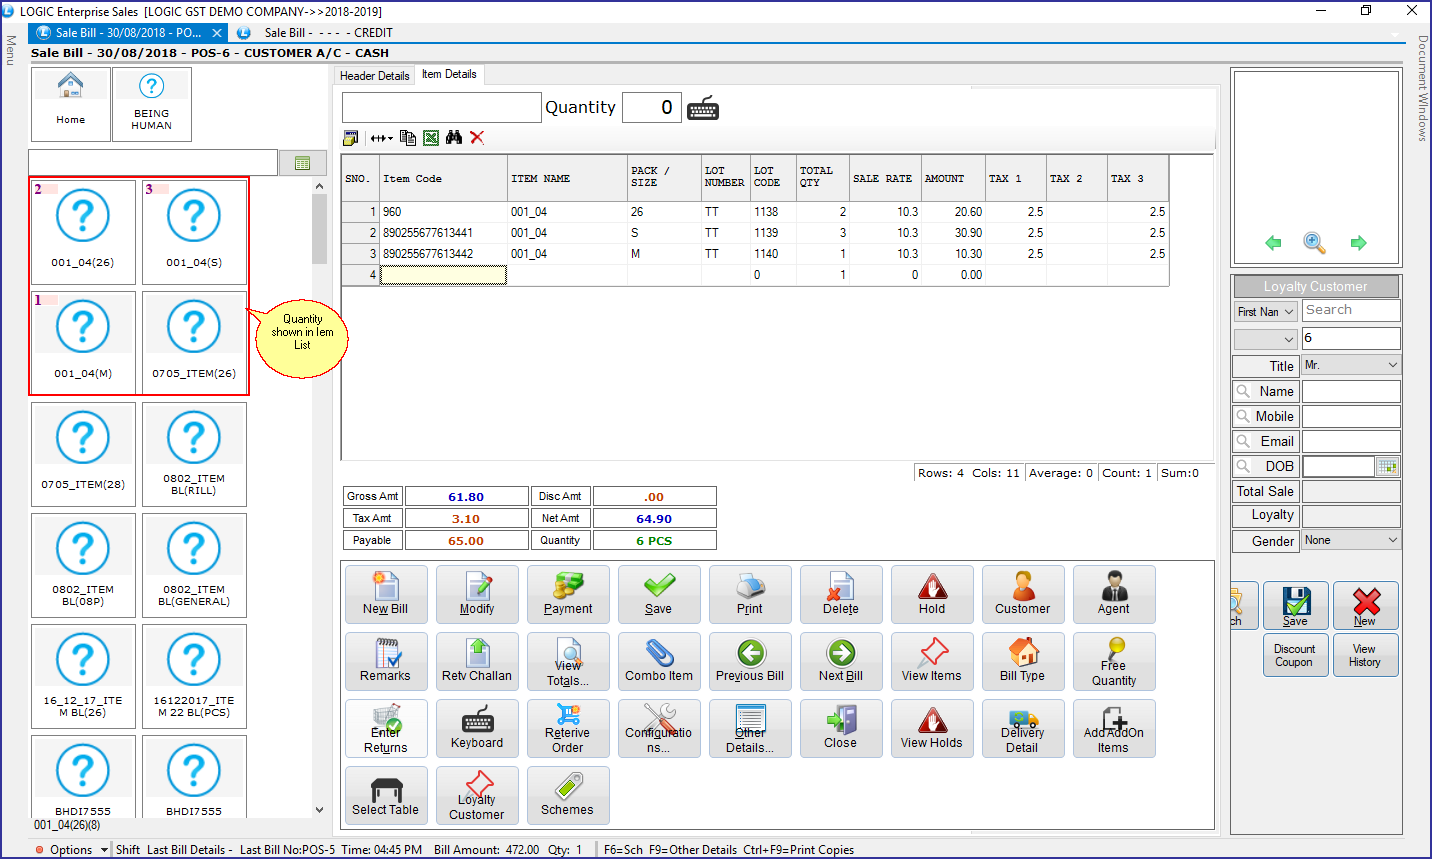Select the Sale Bill 30/08/2018 window tab

click(x=129, y=33)
